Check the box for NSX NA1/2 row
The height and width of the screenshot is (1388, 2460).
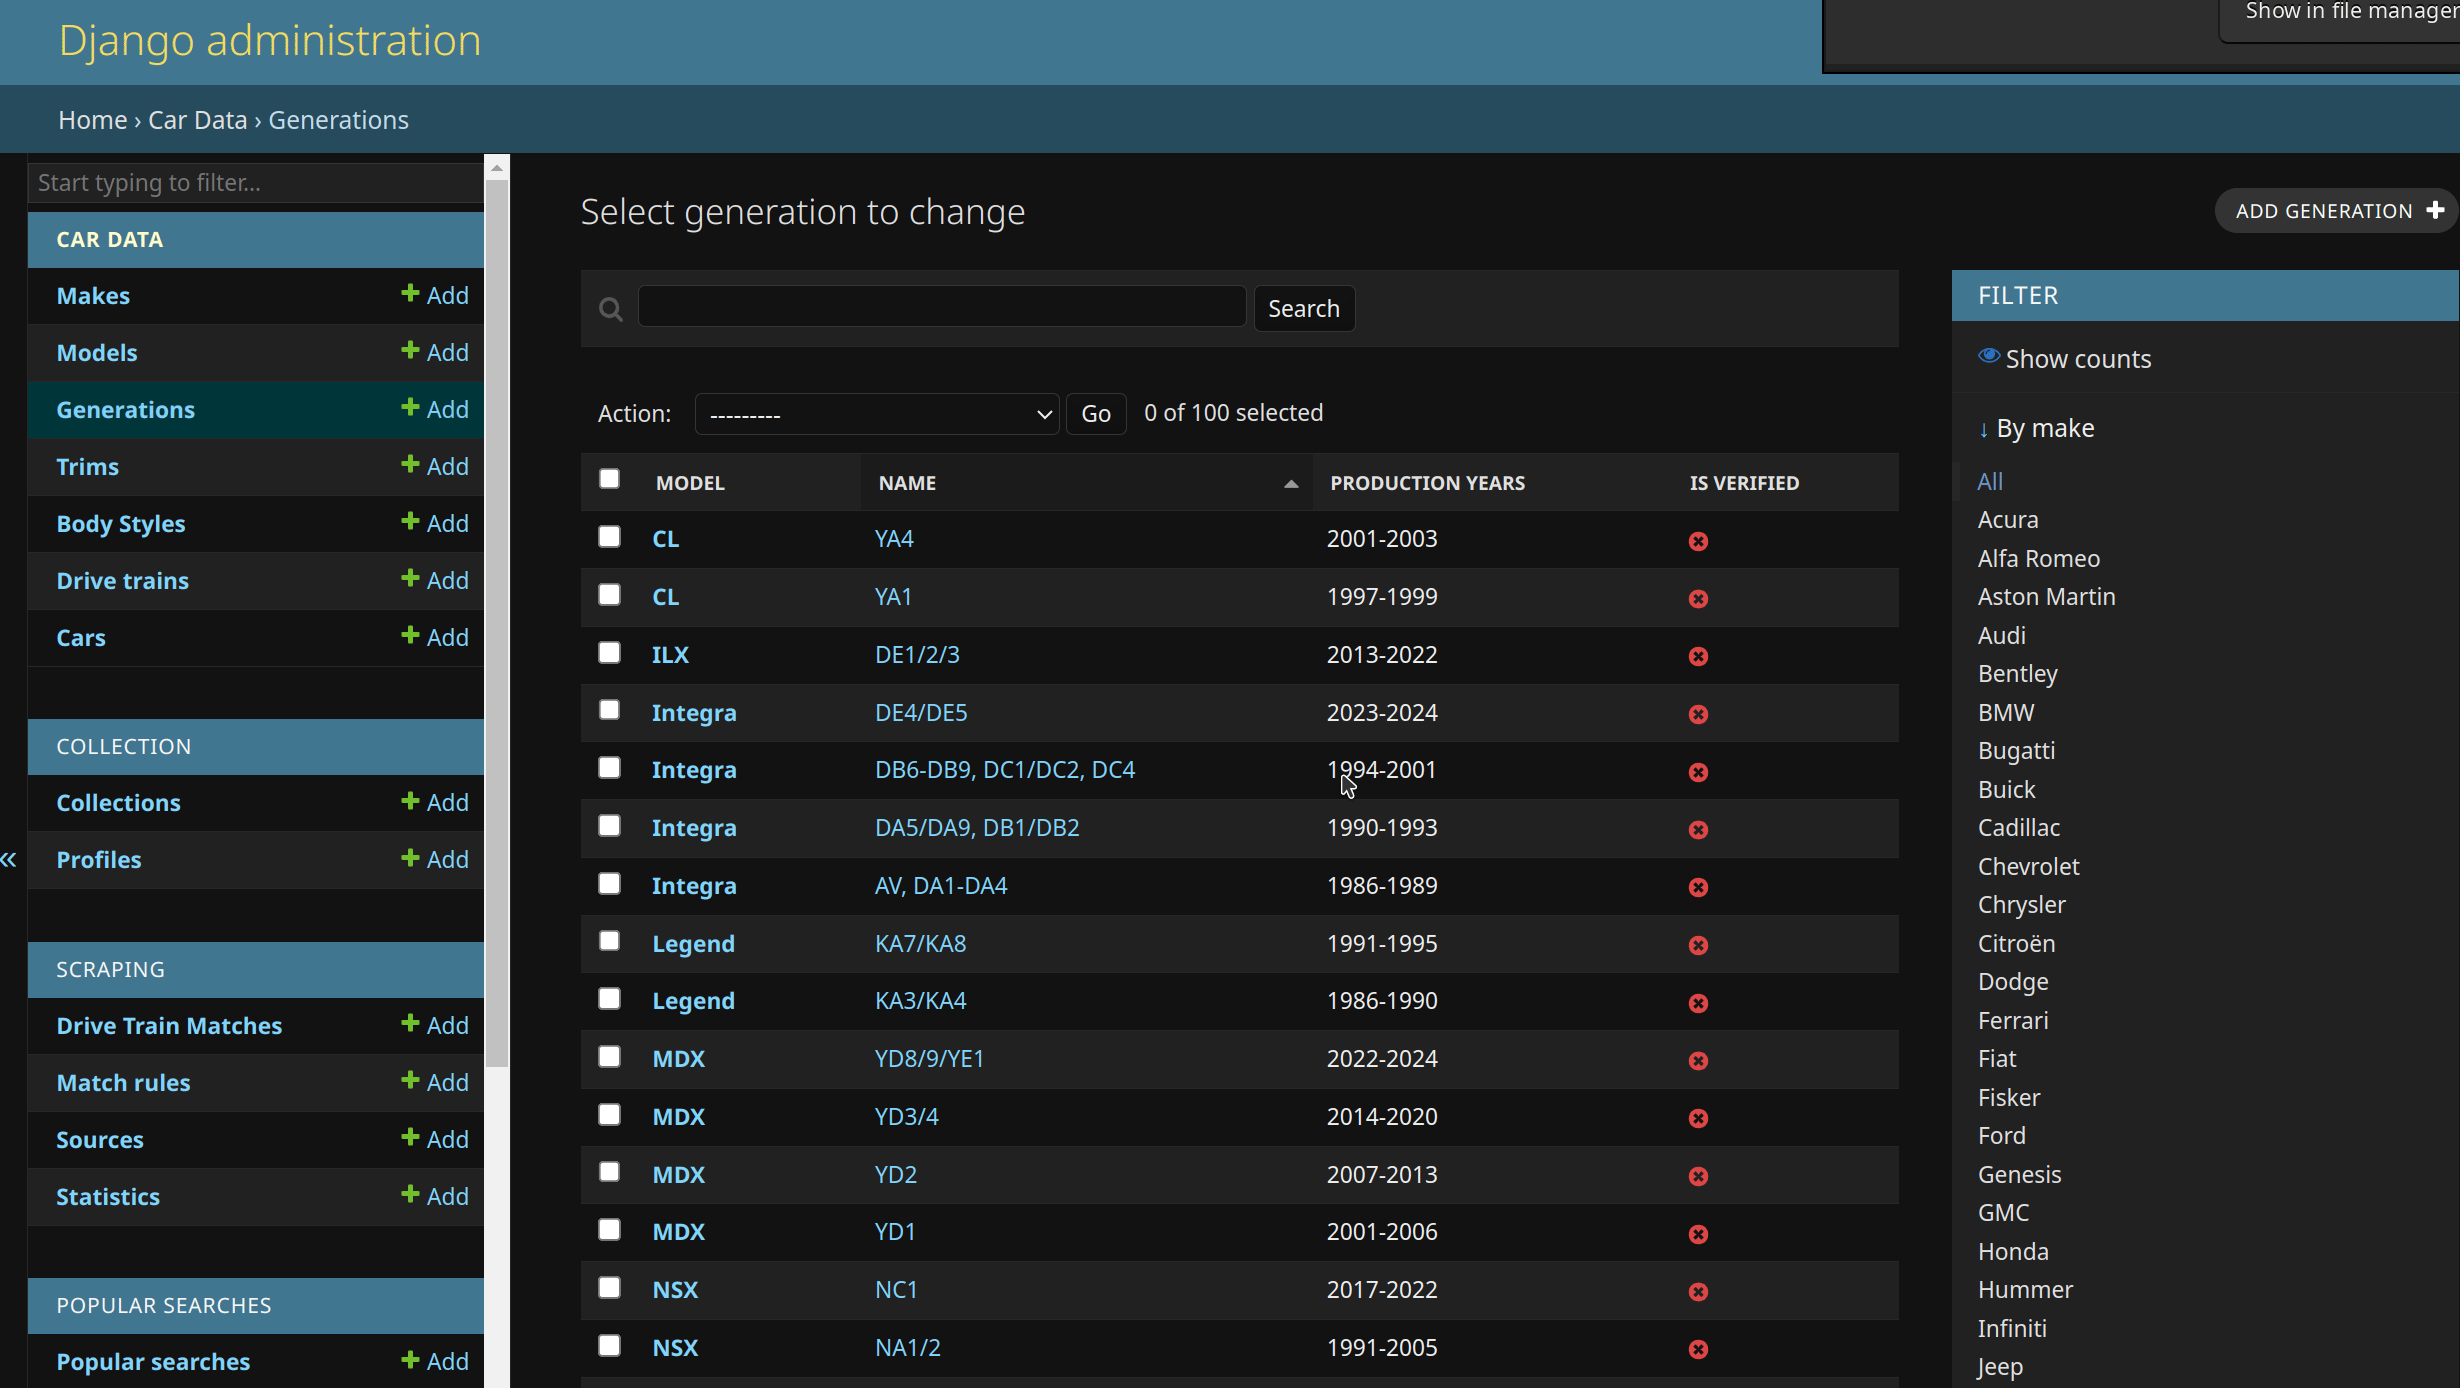[x=609, y=1346]
